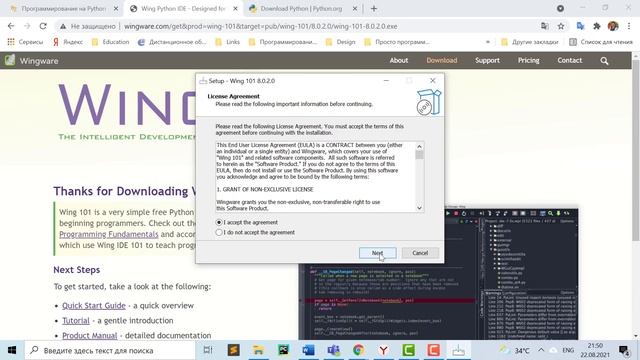Click the translate page icon in address bar
640x360 pixels.
coord(544,26)
